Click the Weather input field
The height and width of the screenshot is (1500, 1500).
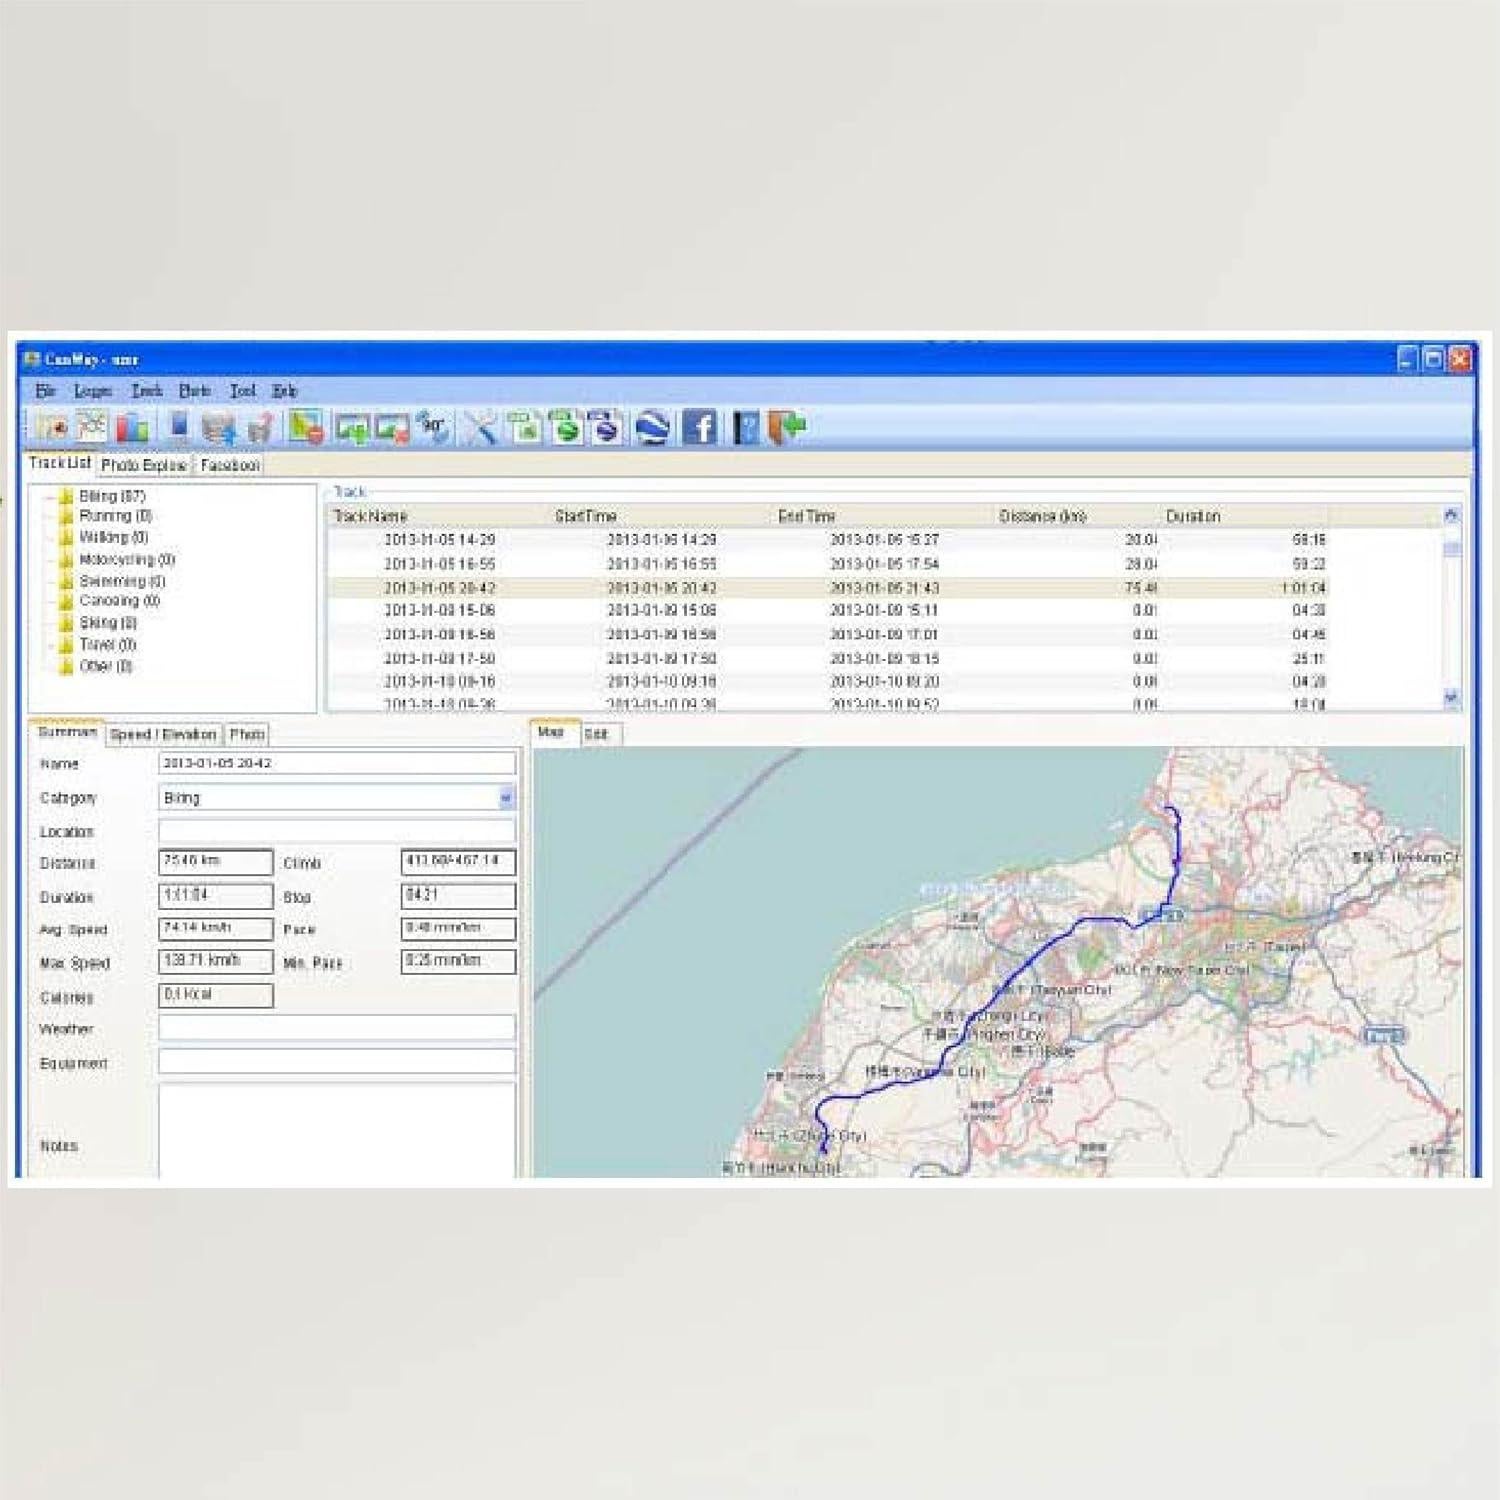pos(337,1028)
